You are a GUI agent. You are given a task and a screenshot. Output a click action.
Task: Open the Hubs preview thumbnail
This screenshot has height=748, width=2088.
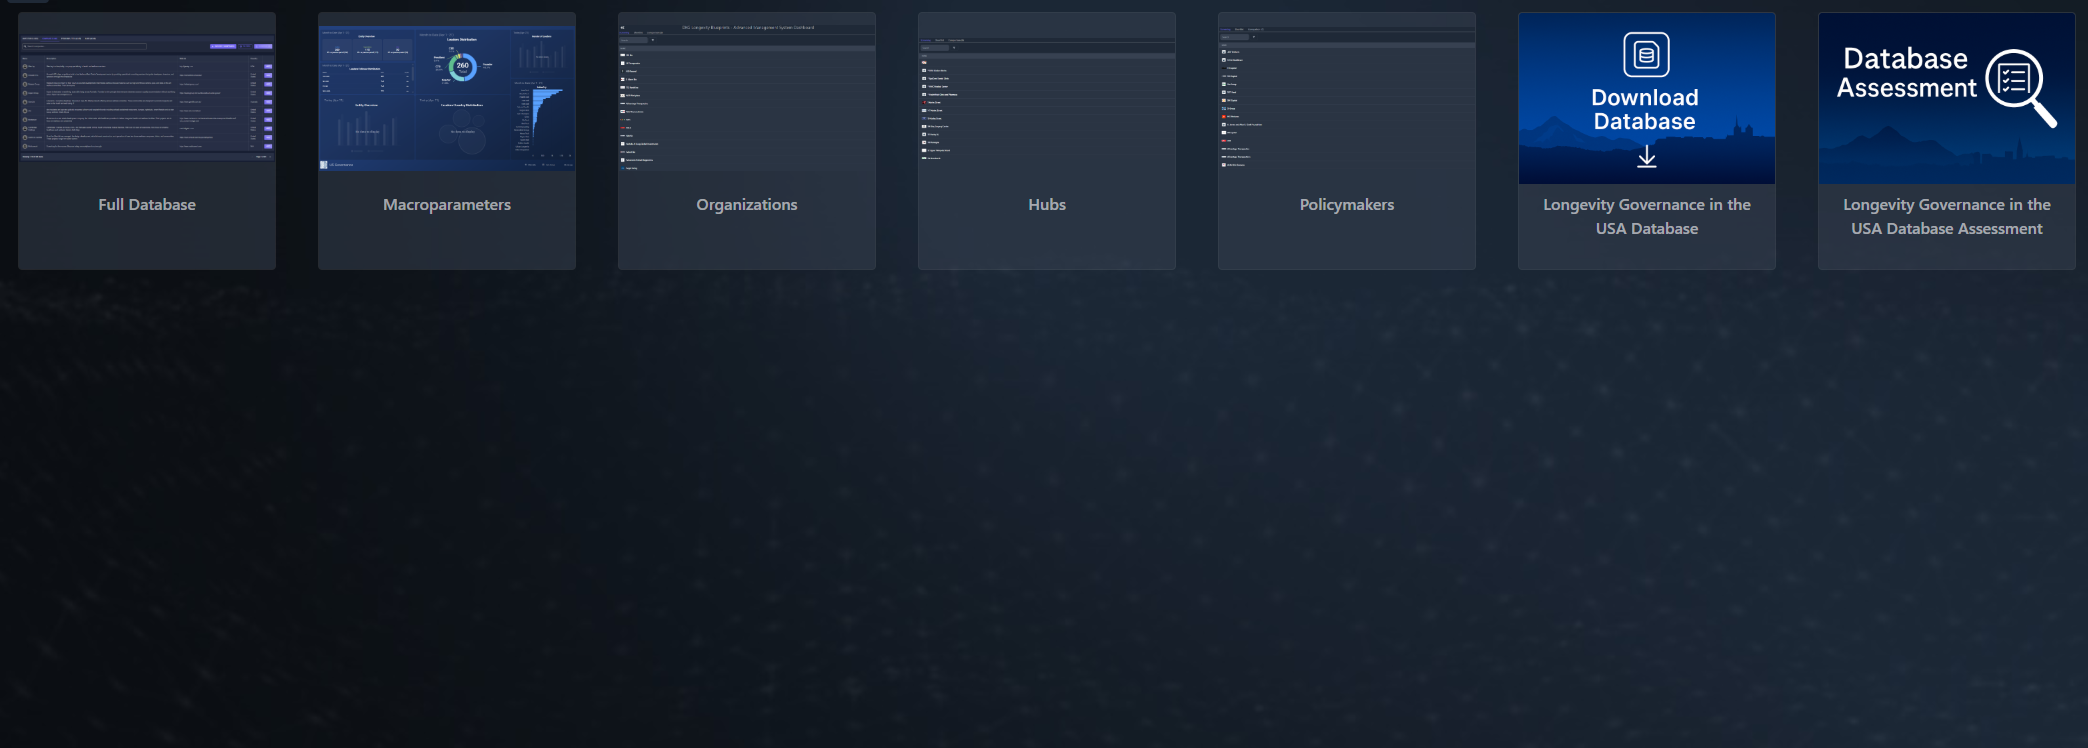tap(1047, 98)
